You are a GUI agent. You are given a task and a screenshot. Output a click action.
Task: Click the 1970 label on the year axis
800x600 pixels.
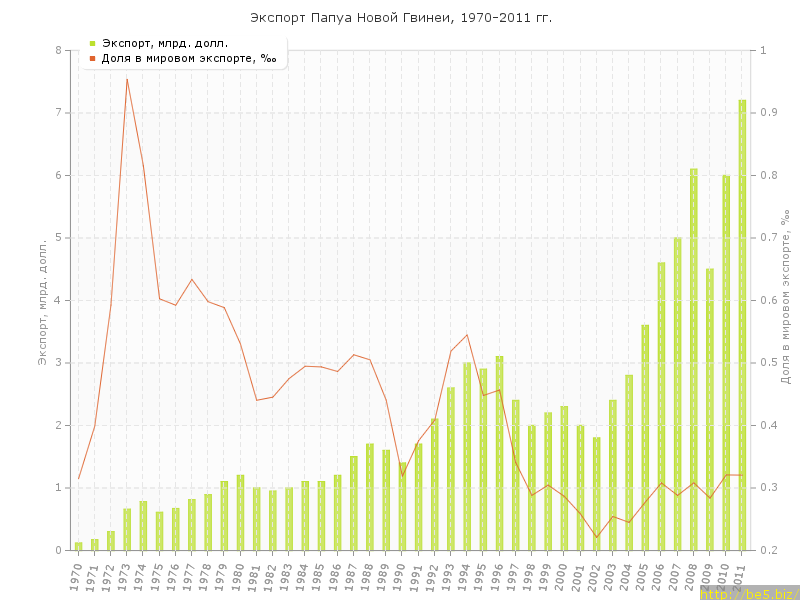pyautogui.click(x=77, y=576)
